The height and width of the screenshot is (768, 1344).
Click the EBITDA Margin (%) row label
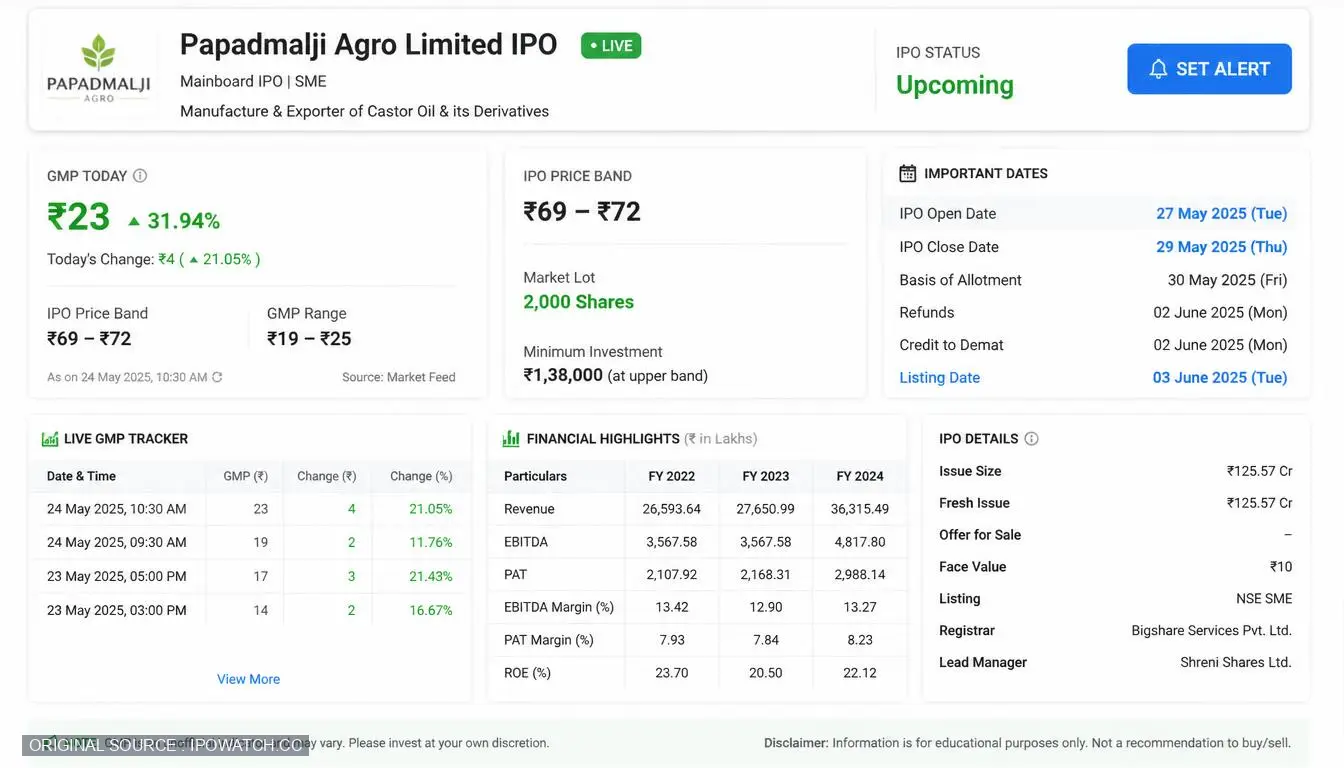point(559,607)
